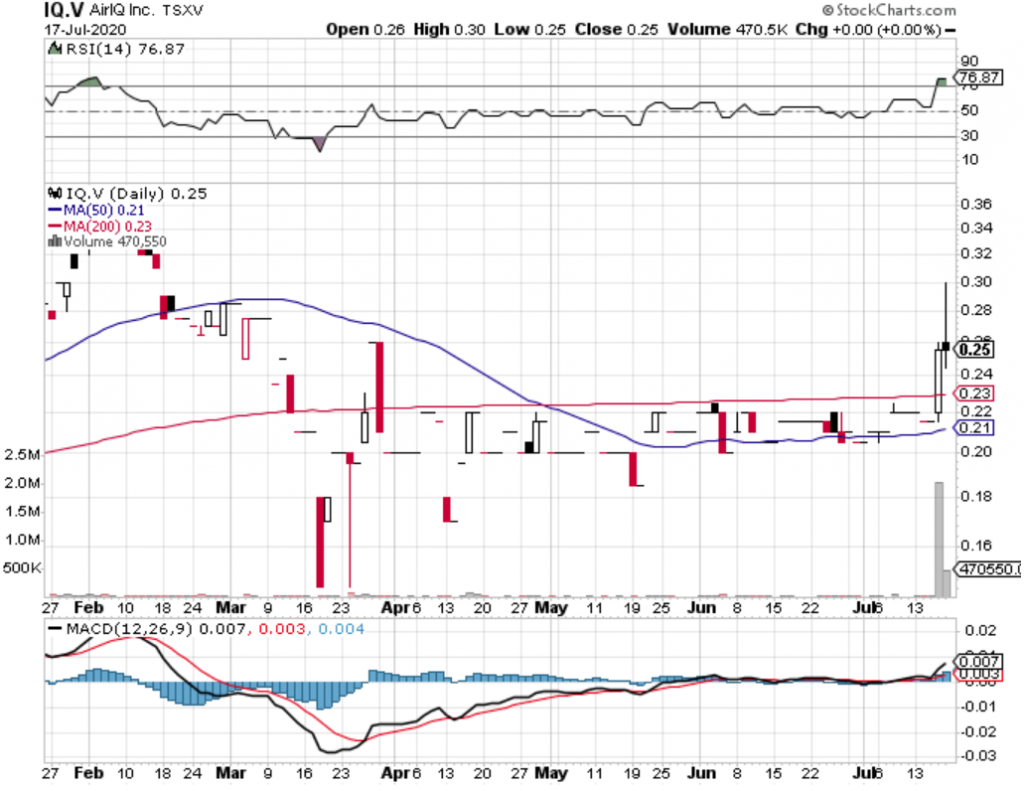Click the RSI 50 level label
Viewport: 1024px width, 791px height.
(x=970, y=110)
